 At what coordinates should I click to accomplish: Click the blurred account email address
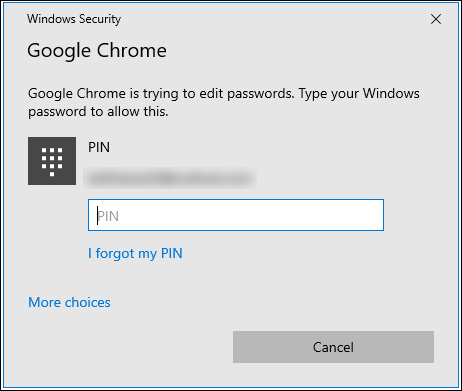[x=170, y=178]
